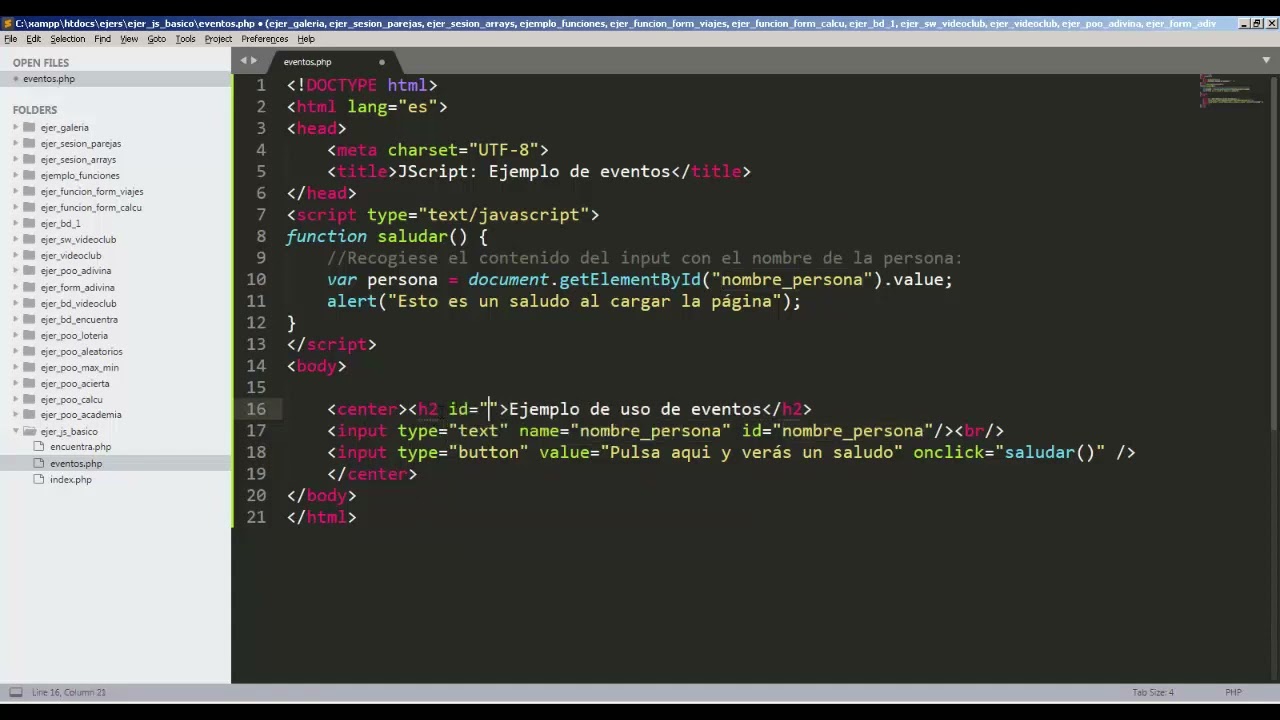
Task: Click Line 16, Column 21 status text
Action: 68,692
